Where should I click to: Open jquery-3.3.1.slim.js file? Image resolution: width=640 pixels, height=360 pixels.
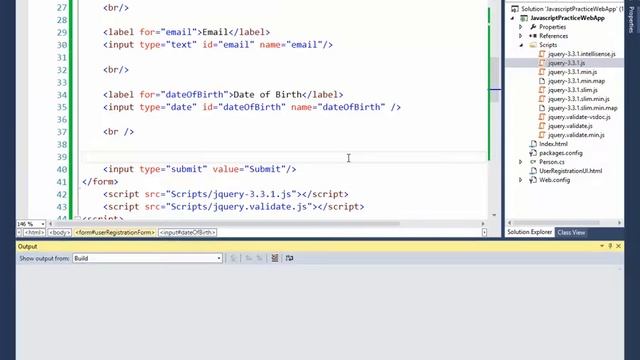pos(573,90)
